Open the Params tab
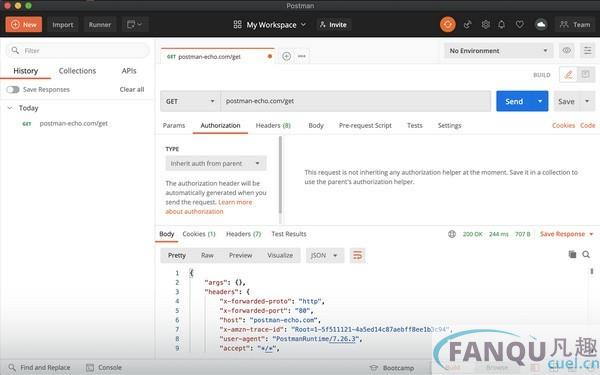The height and width of the screenshot is (375, 600). point(174,126)
